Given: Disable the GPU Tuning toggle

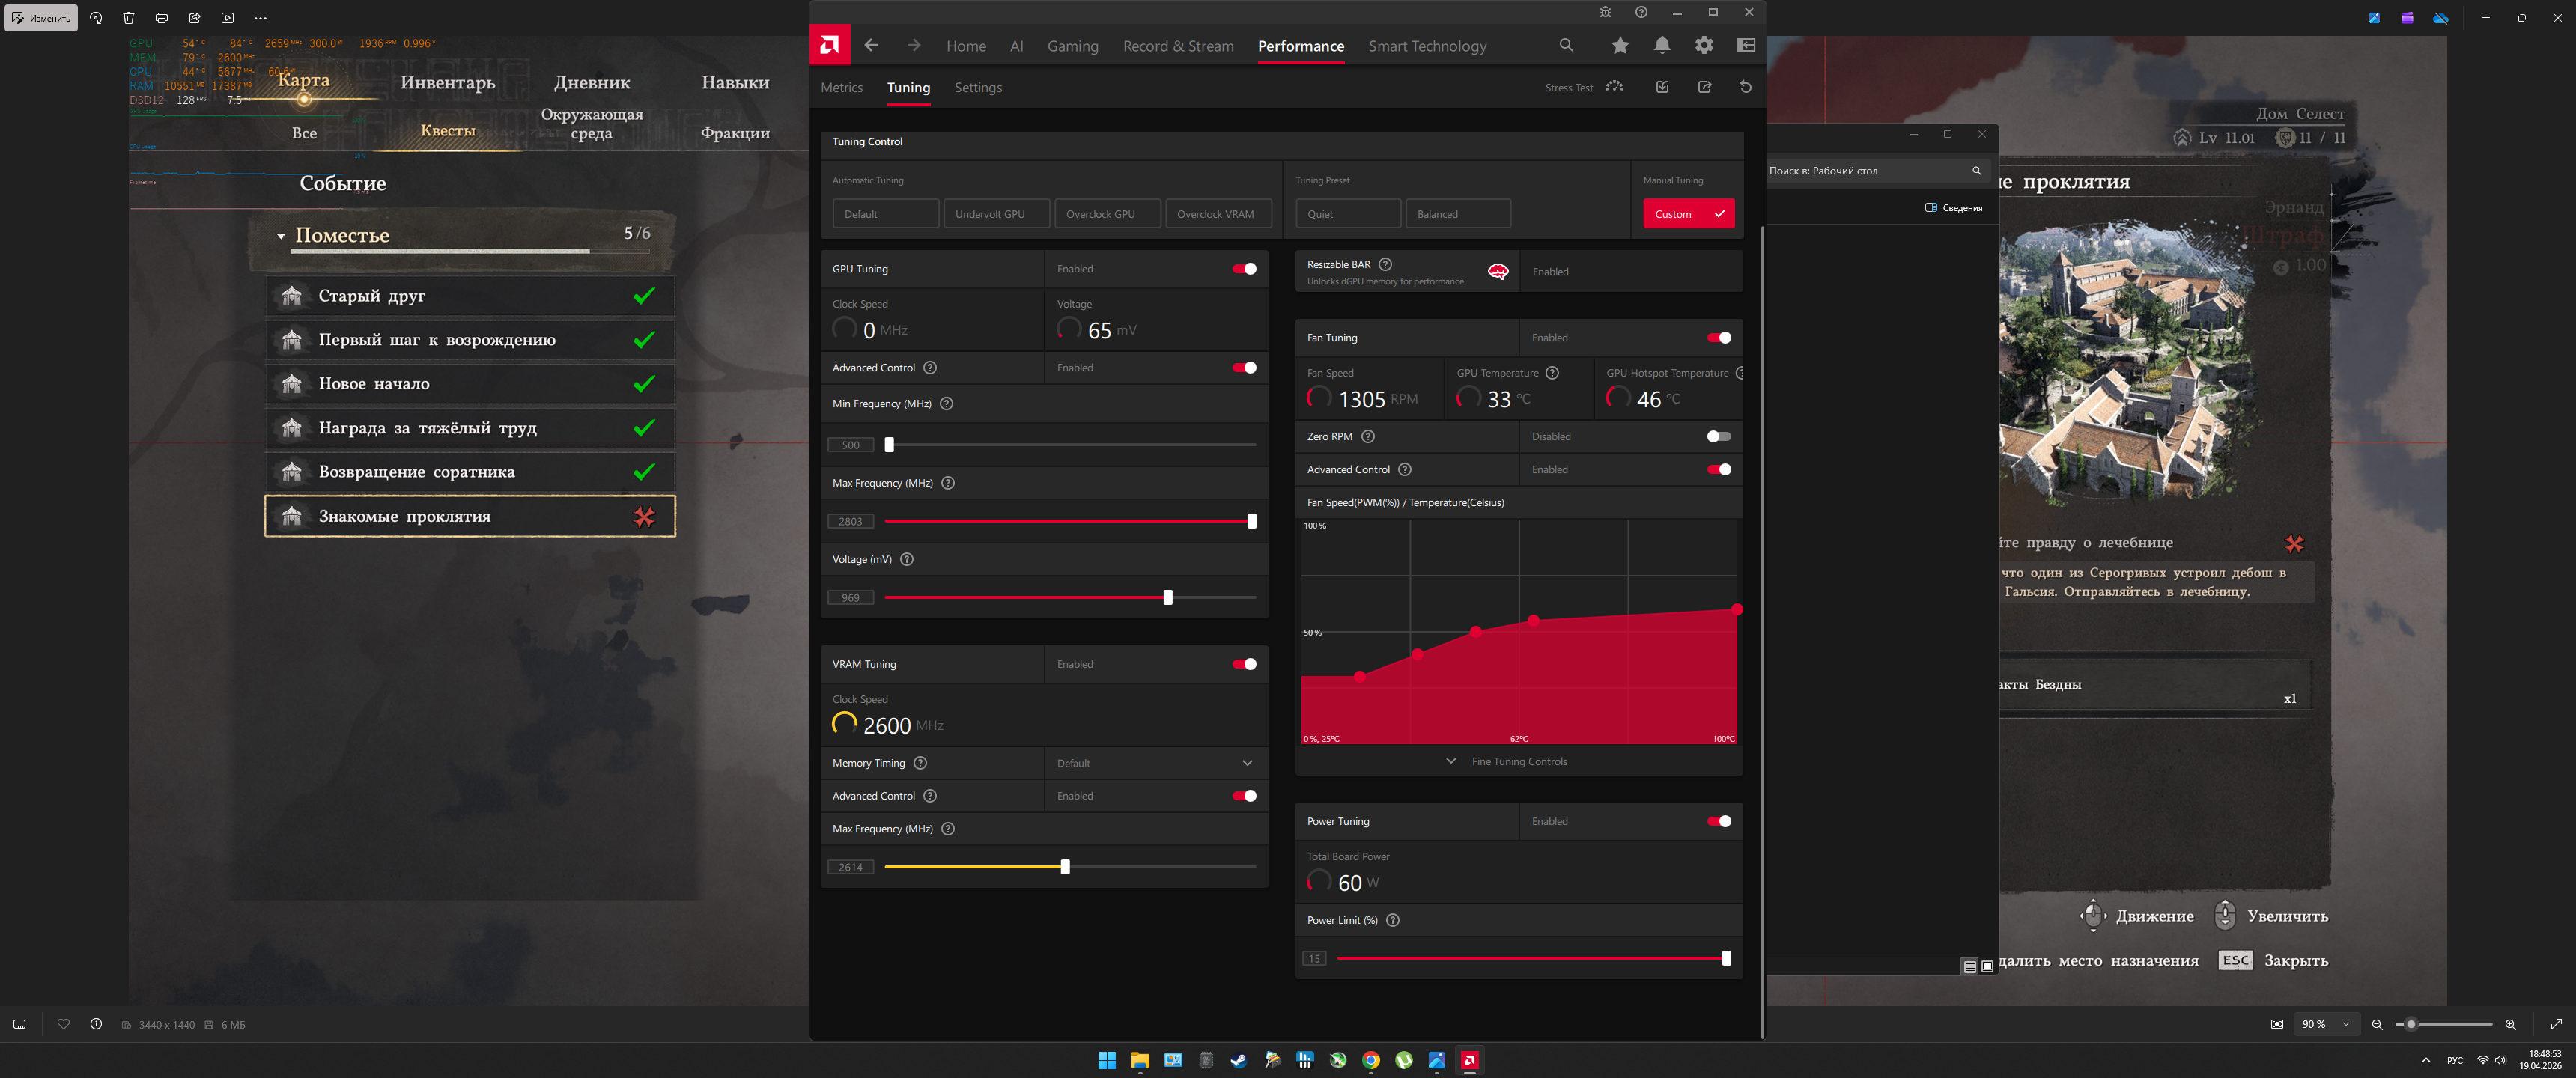Looking at the screenshot, I should tap(1244, 269).
